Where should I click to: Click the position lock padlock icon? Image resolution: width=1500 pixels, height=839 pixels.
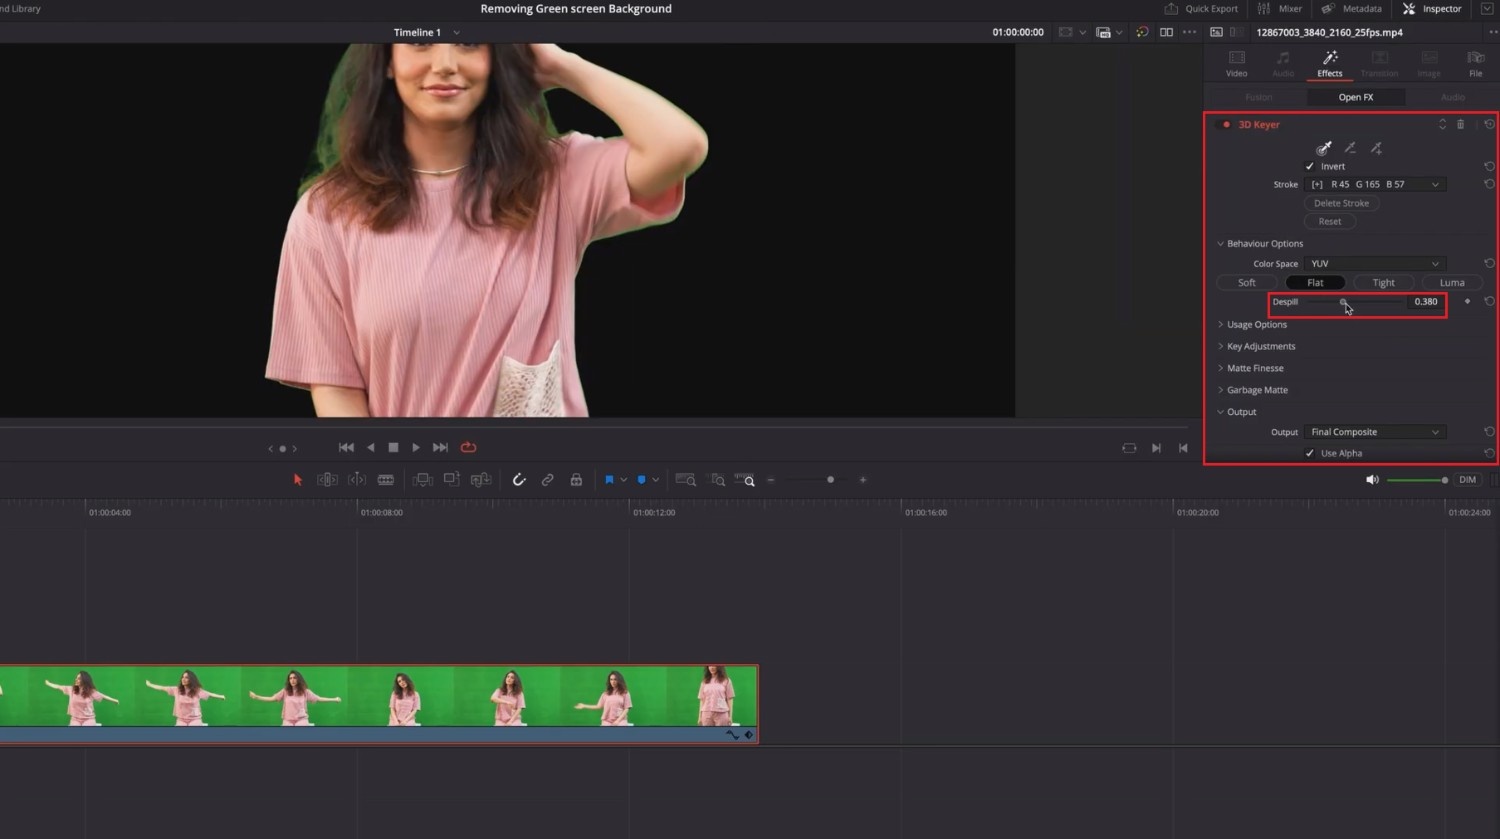click(576, 480)
